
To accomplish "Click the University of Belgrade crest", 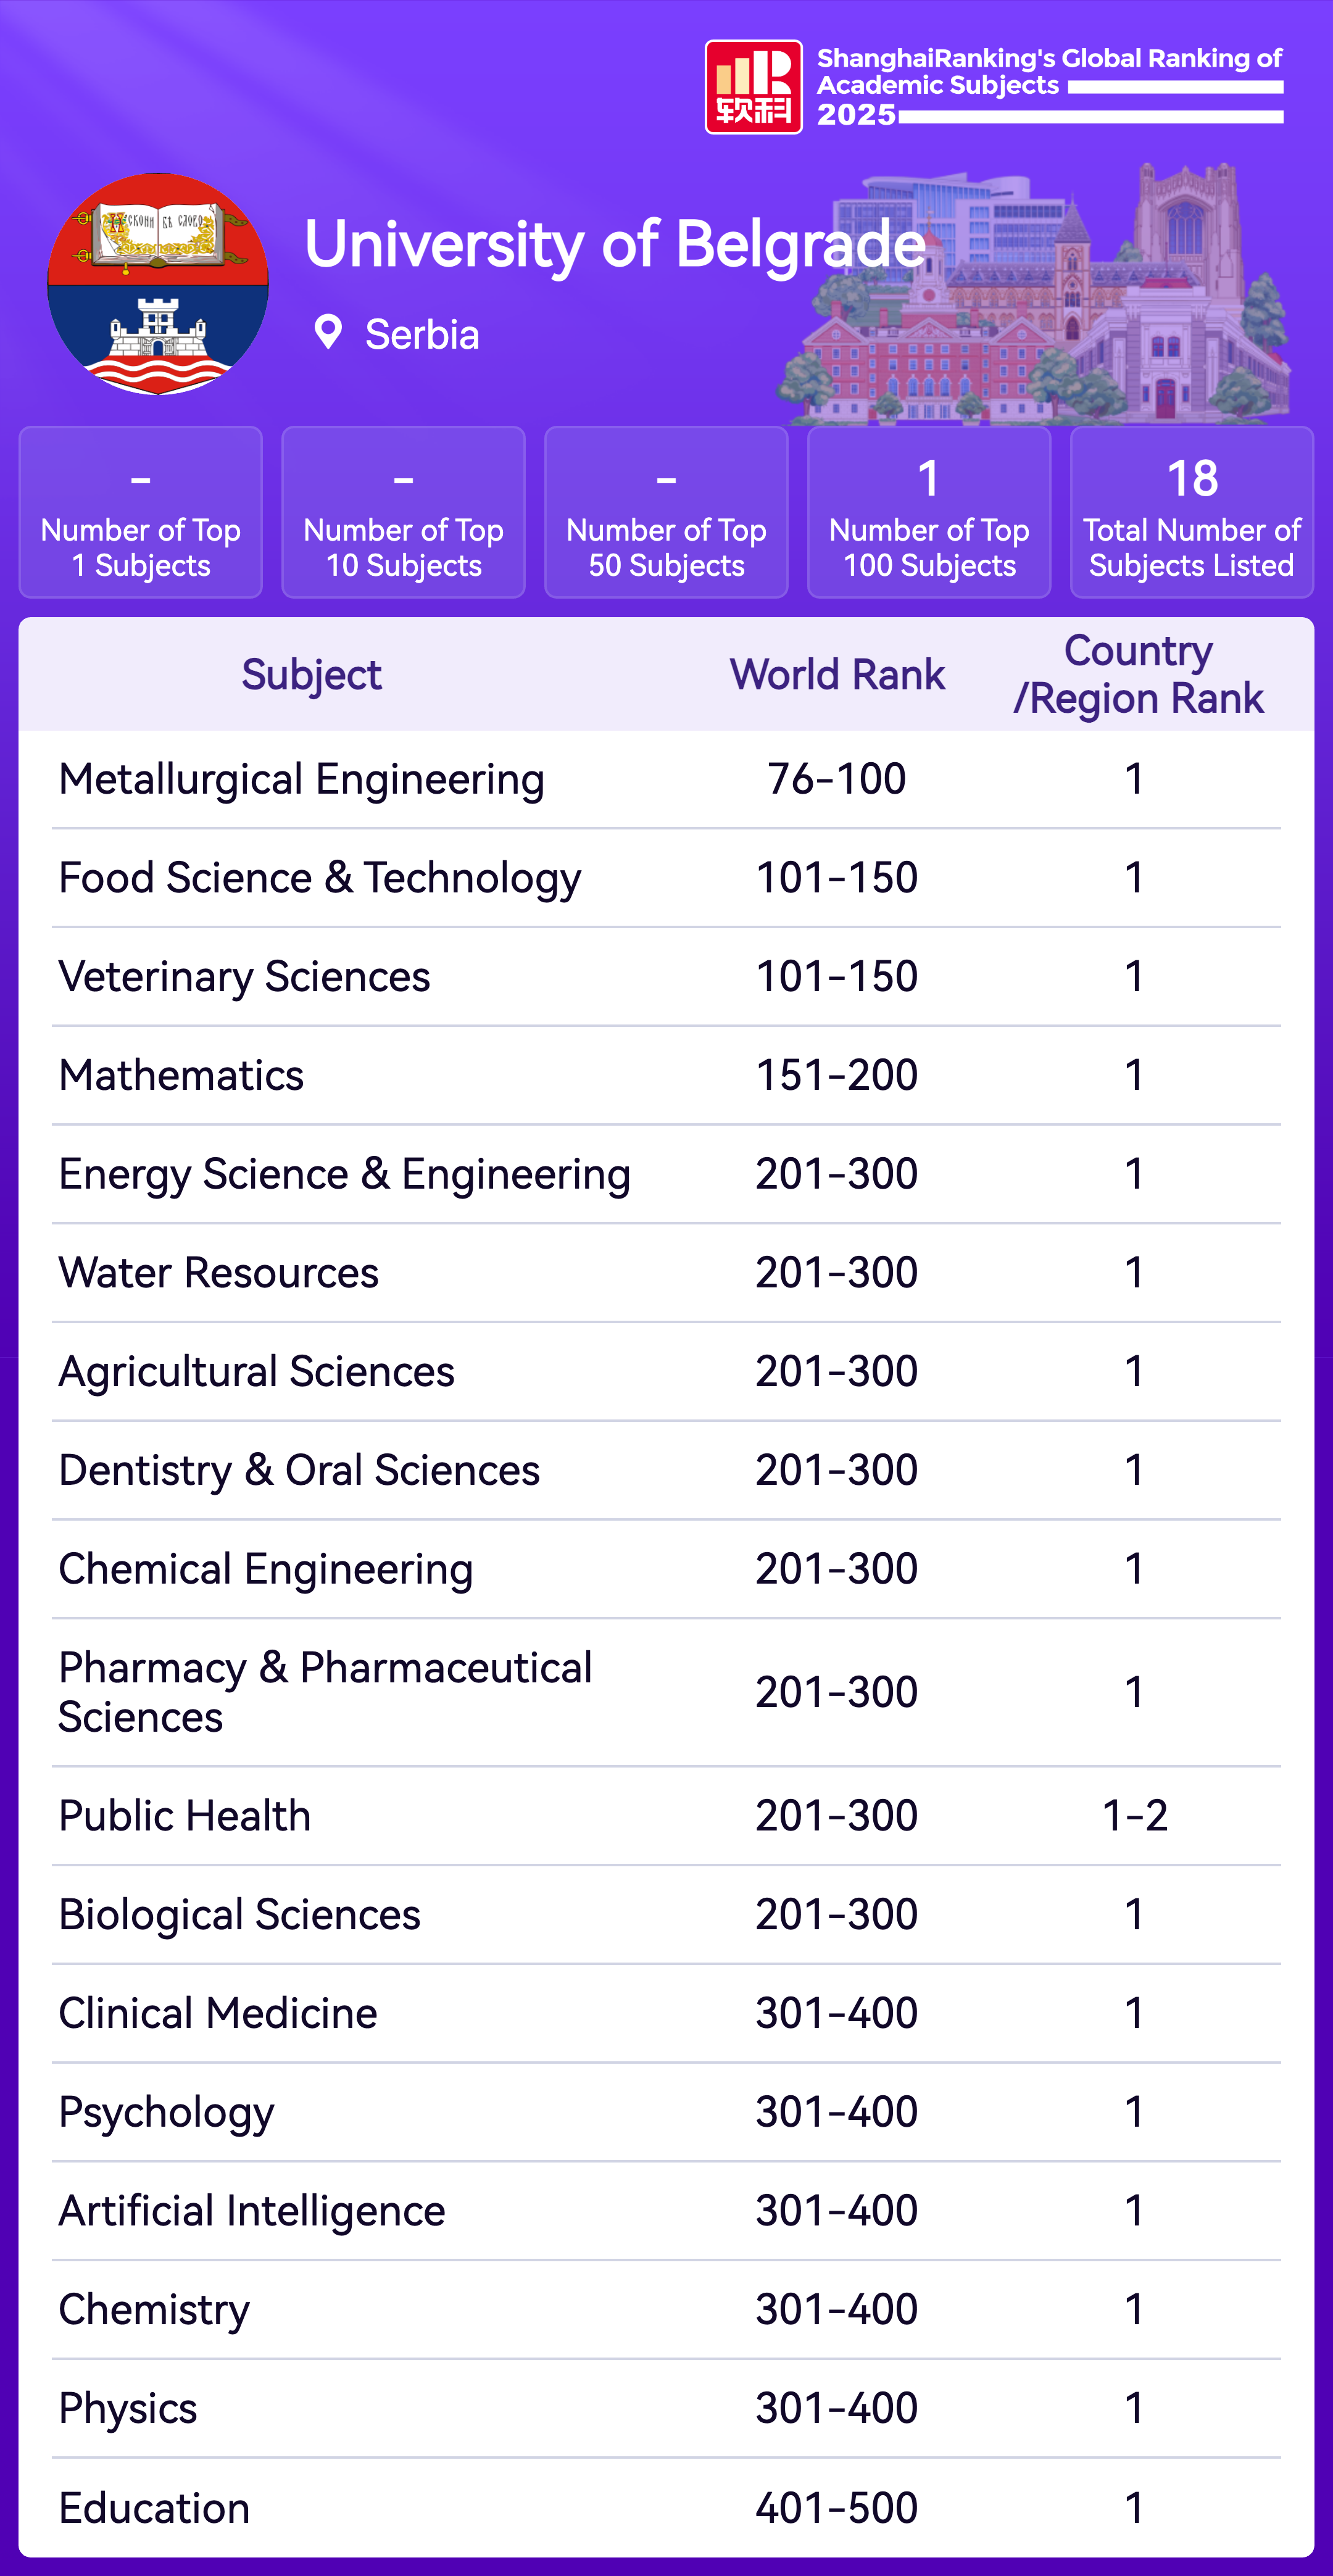I will point(158,284).
